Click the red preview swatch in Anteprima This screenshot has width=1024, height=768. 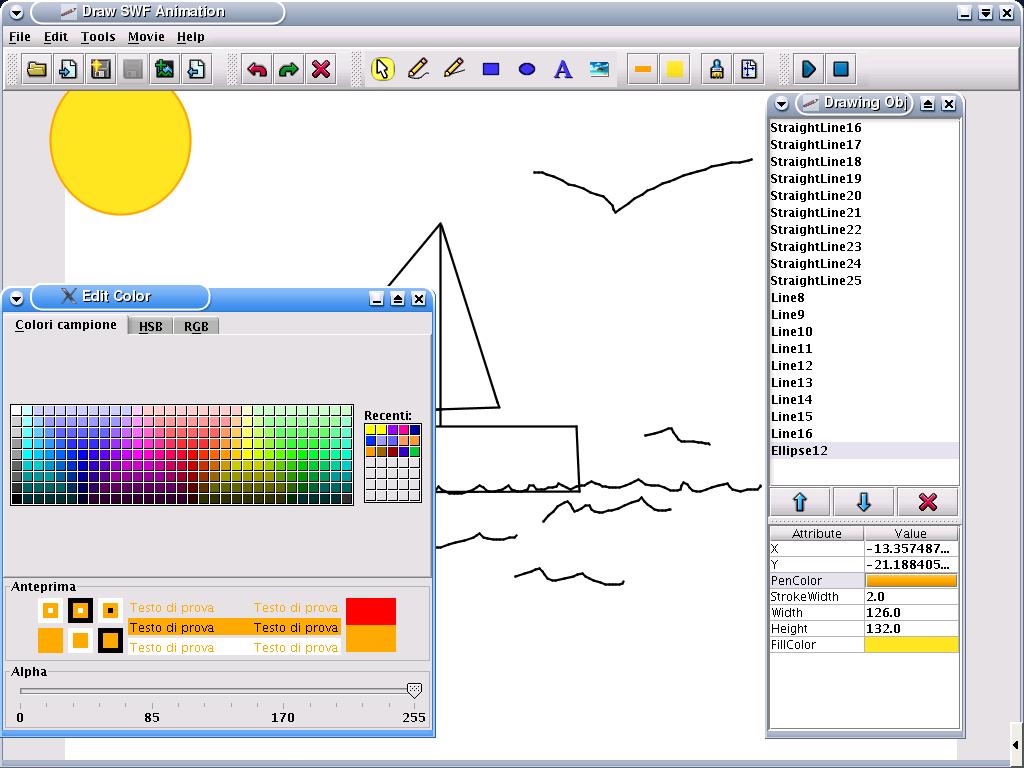pos(371,611)
